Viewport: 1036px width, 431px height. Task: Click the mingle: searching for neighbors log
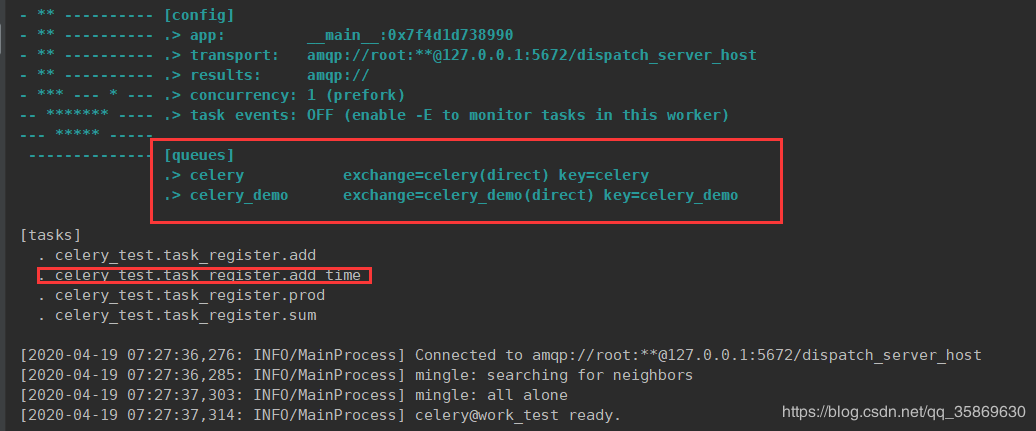point(357,375)
